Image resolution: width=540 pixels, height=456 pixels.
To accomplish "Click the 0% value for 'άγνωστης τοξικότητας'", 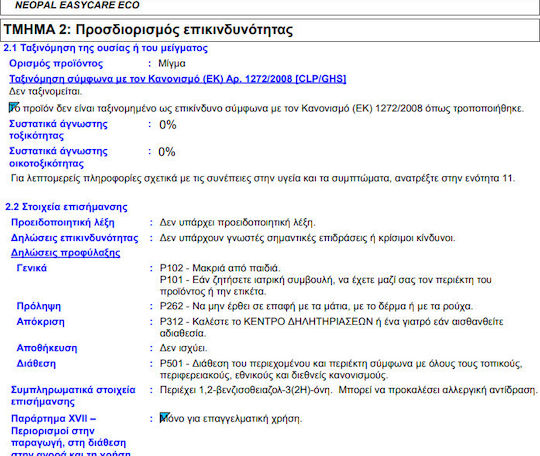I will [168, 125].
